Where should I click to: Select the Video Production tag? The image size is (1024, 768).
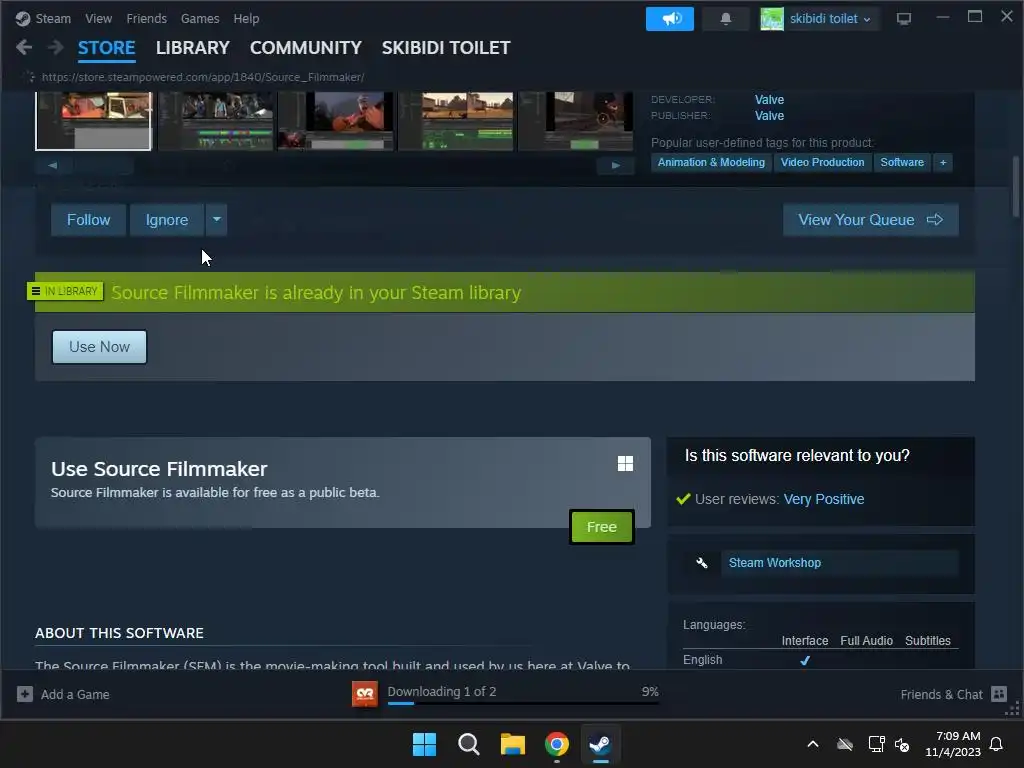pos(822,163)
